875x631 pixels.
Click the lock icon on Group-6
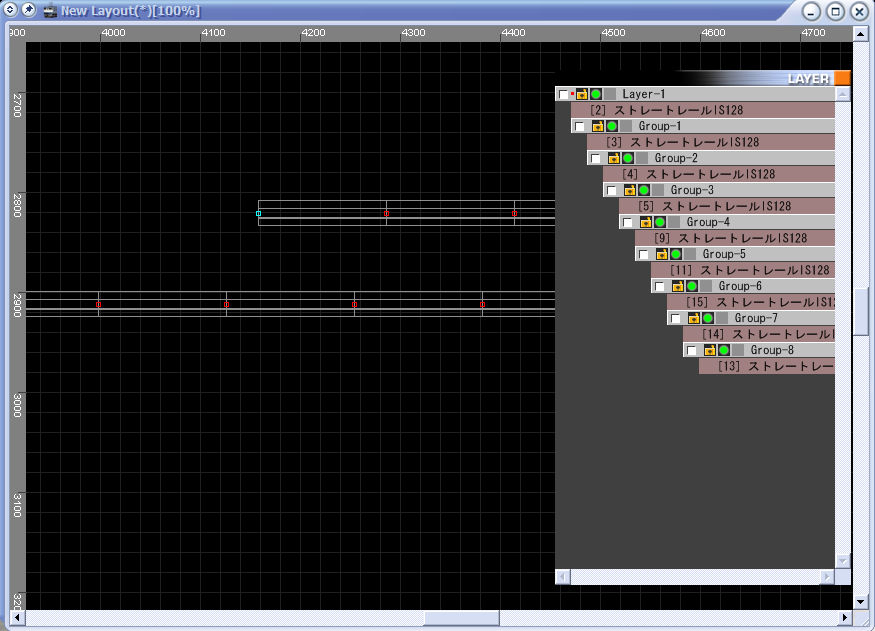coord(677,286)
